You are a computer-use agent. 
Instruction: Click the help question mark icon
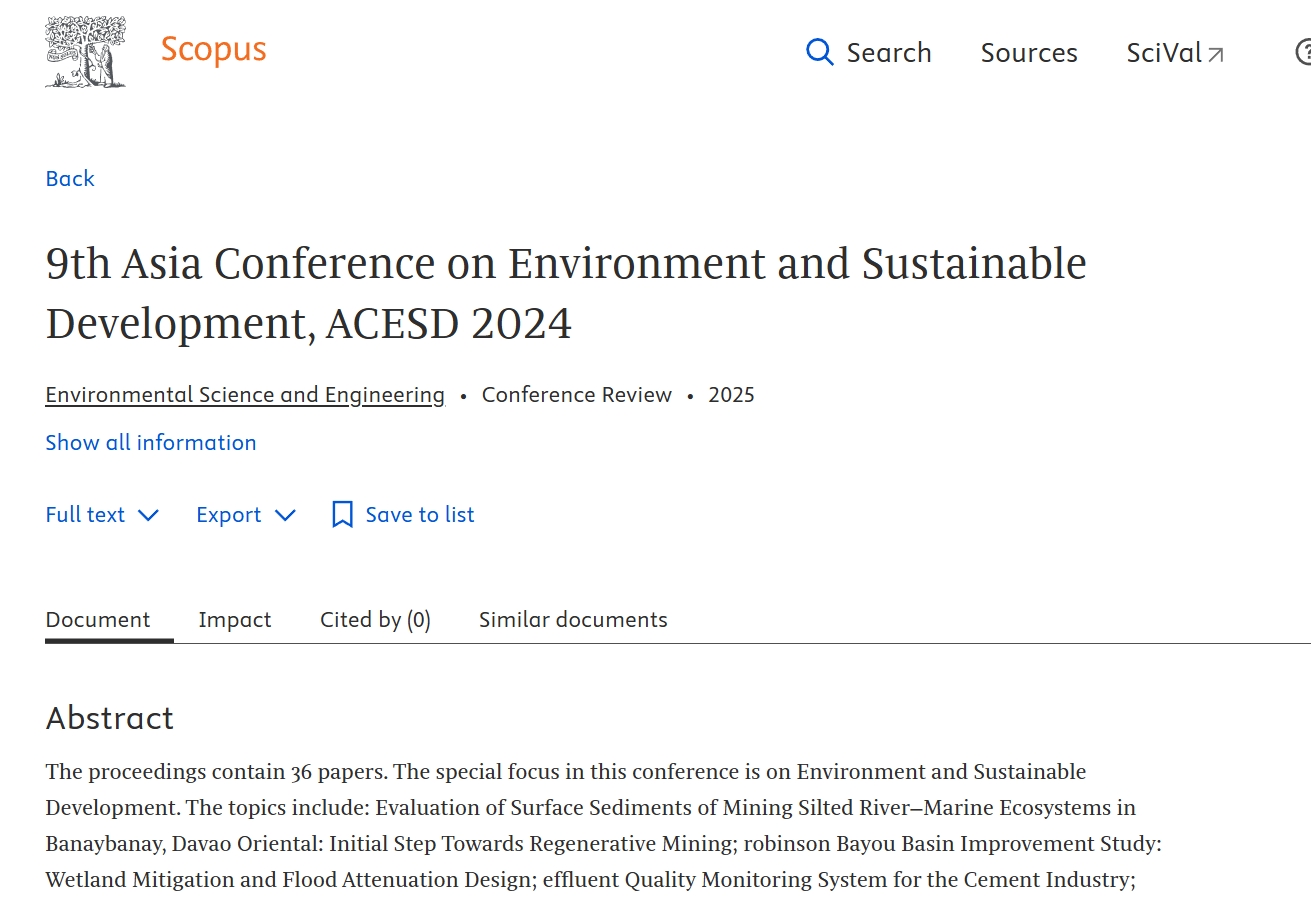coord(1303,52)
